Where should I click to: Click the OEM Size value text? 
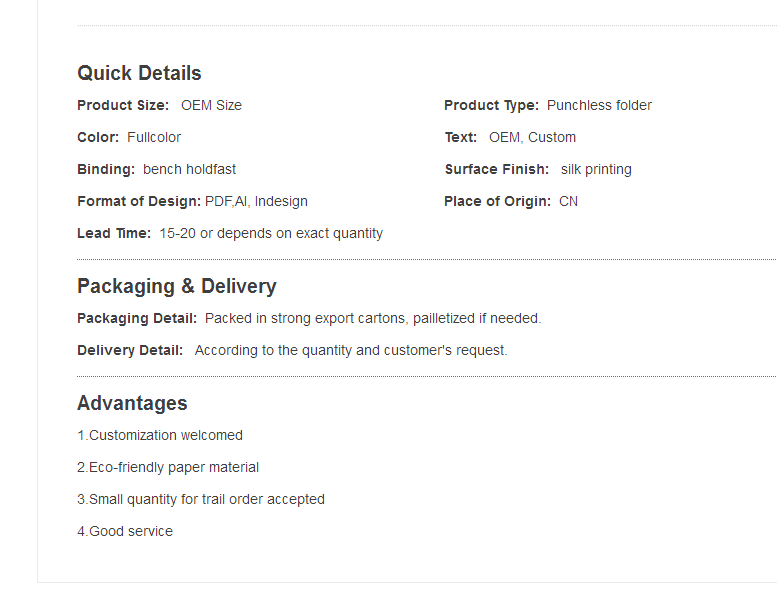coord(212,106)
